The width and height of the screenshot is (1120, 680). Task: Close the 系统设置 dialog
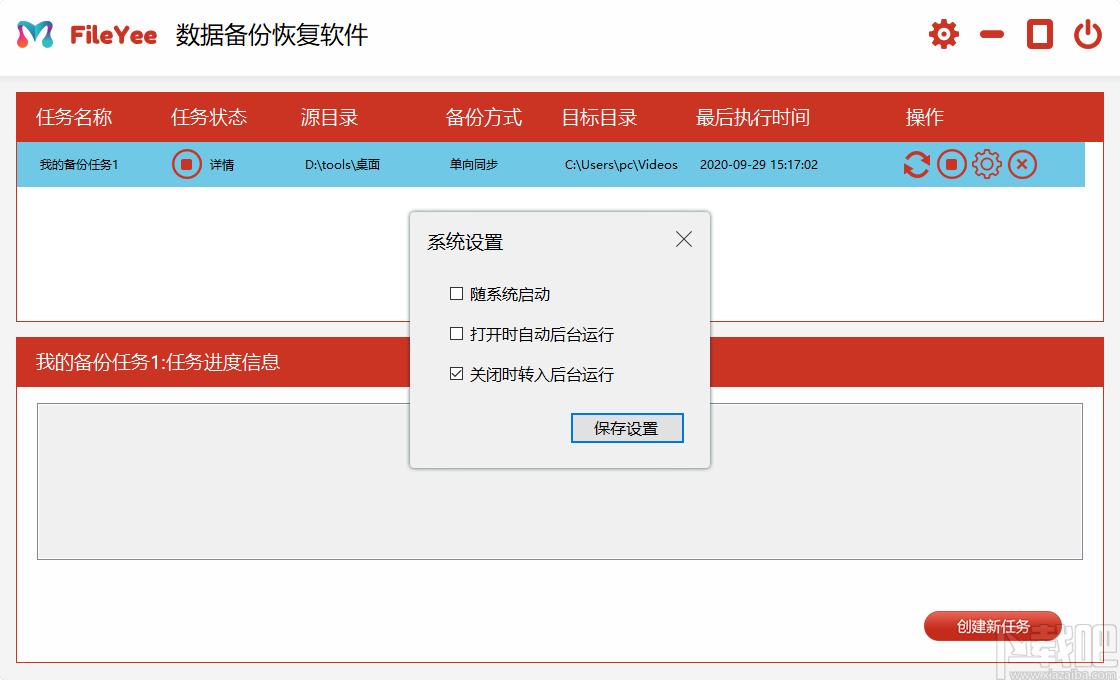click(684, 239)
